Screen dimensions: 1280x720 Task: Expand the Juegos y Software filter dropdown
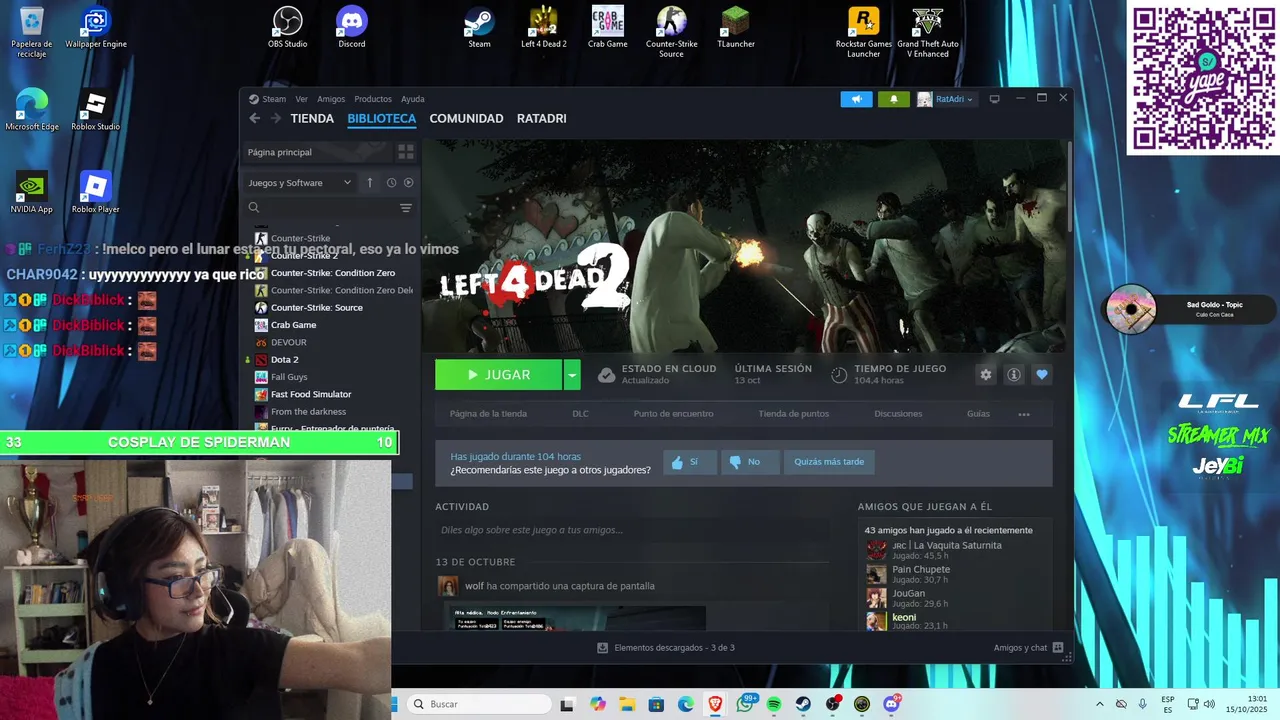pyautogui.click(x=300, y=183)
